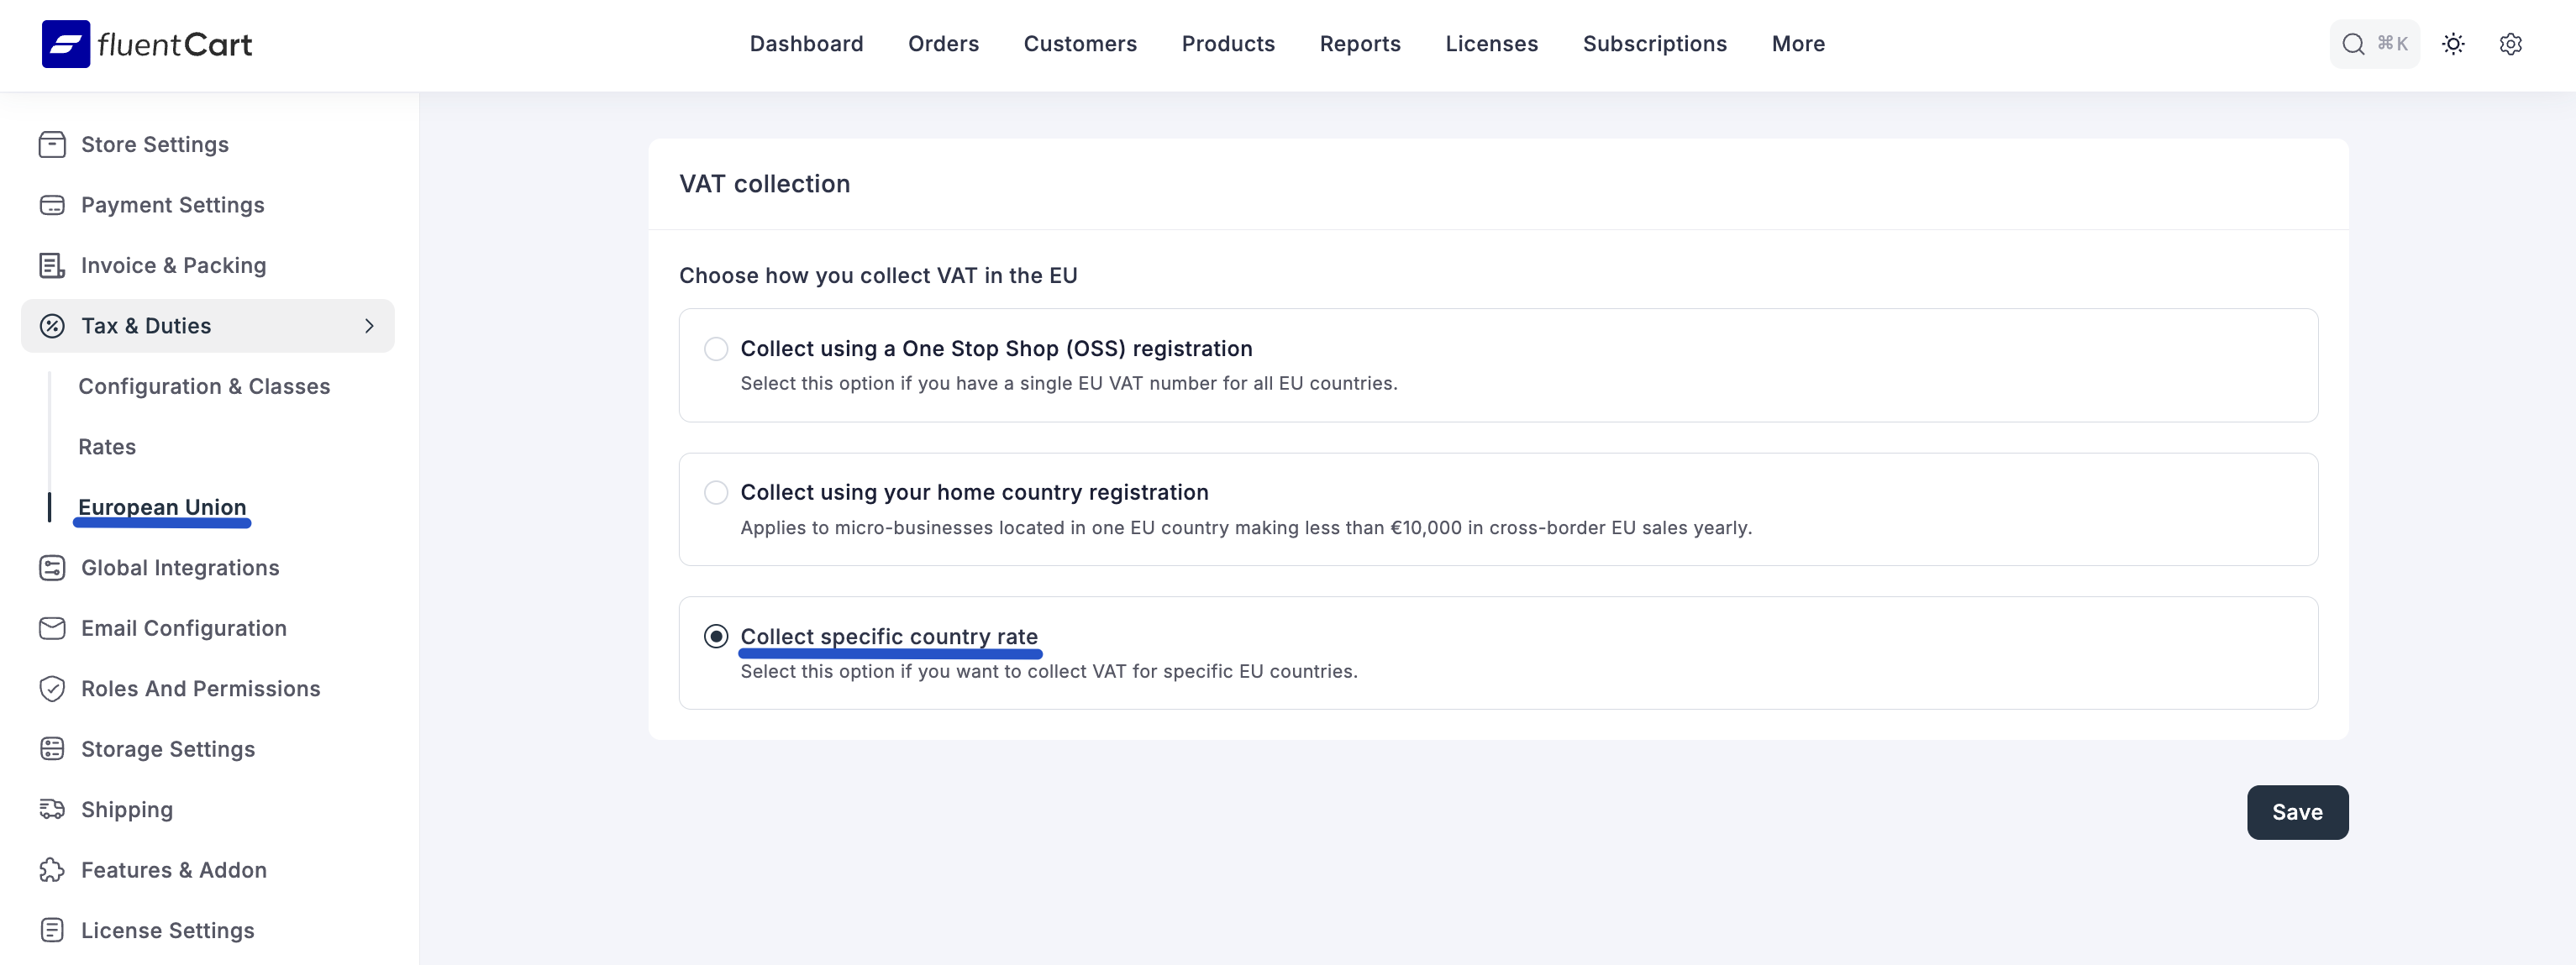The height and width of the screenshot is (965, 2576).
Task: Go to the Products tab
Action: (1228, 44)
